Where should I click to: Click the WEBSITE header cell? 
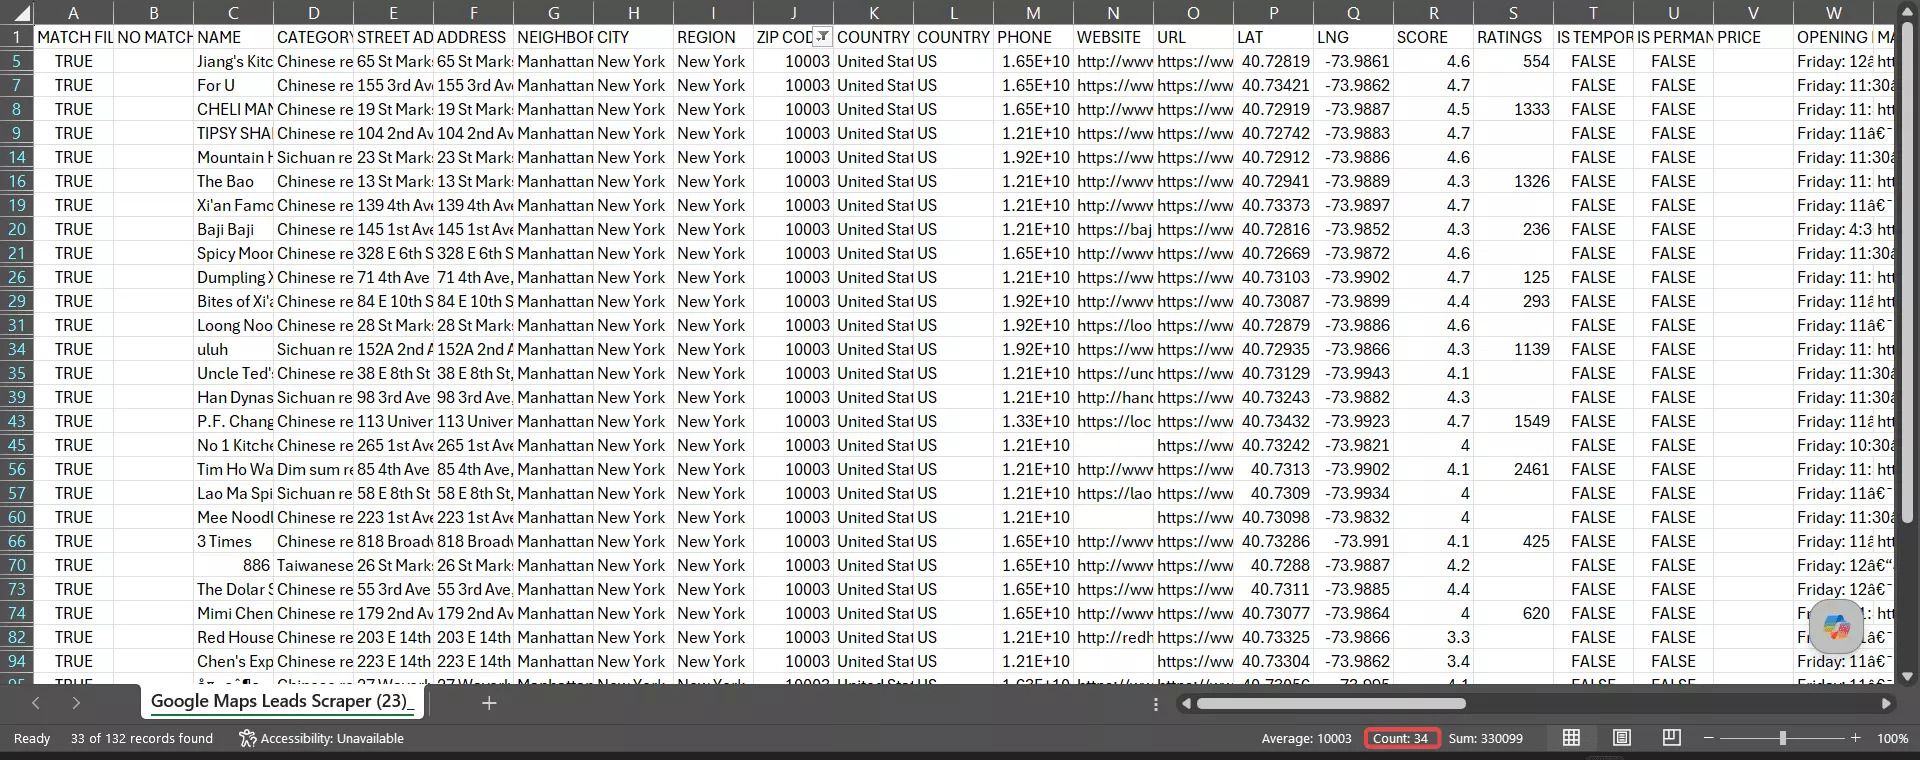[1113, 37]
